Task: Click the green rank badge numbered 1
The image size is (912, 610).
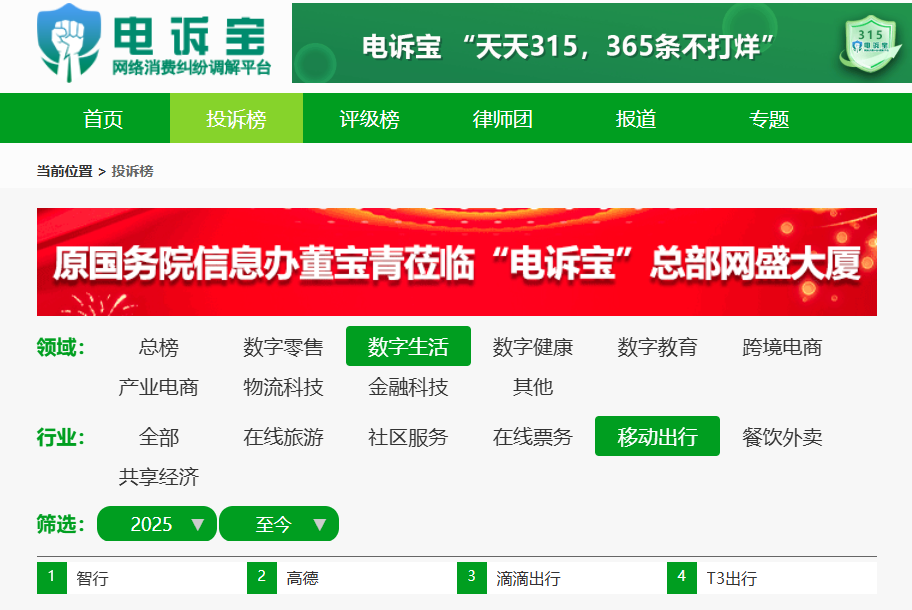Action: coord(52,577)
